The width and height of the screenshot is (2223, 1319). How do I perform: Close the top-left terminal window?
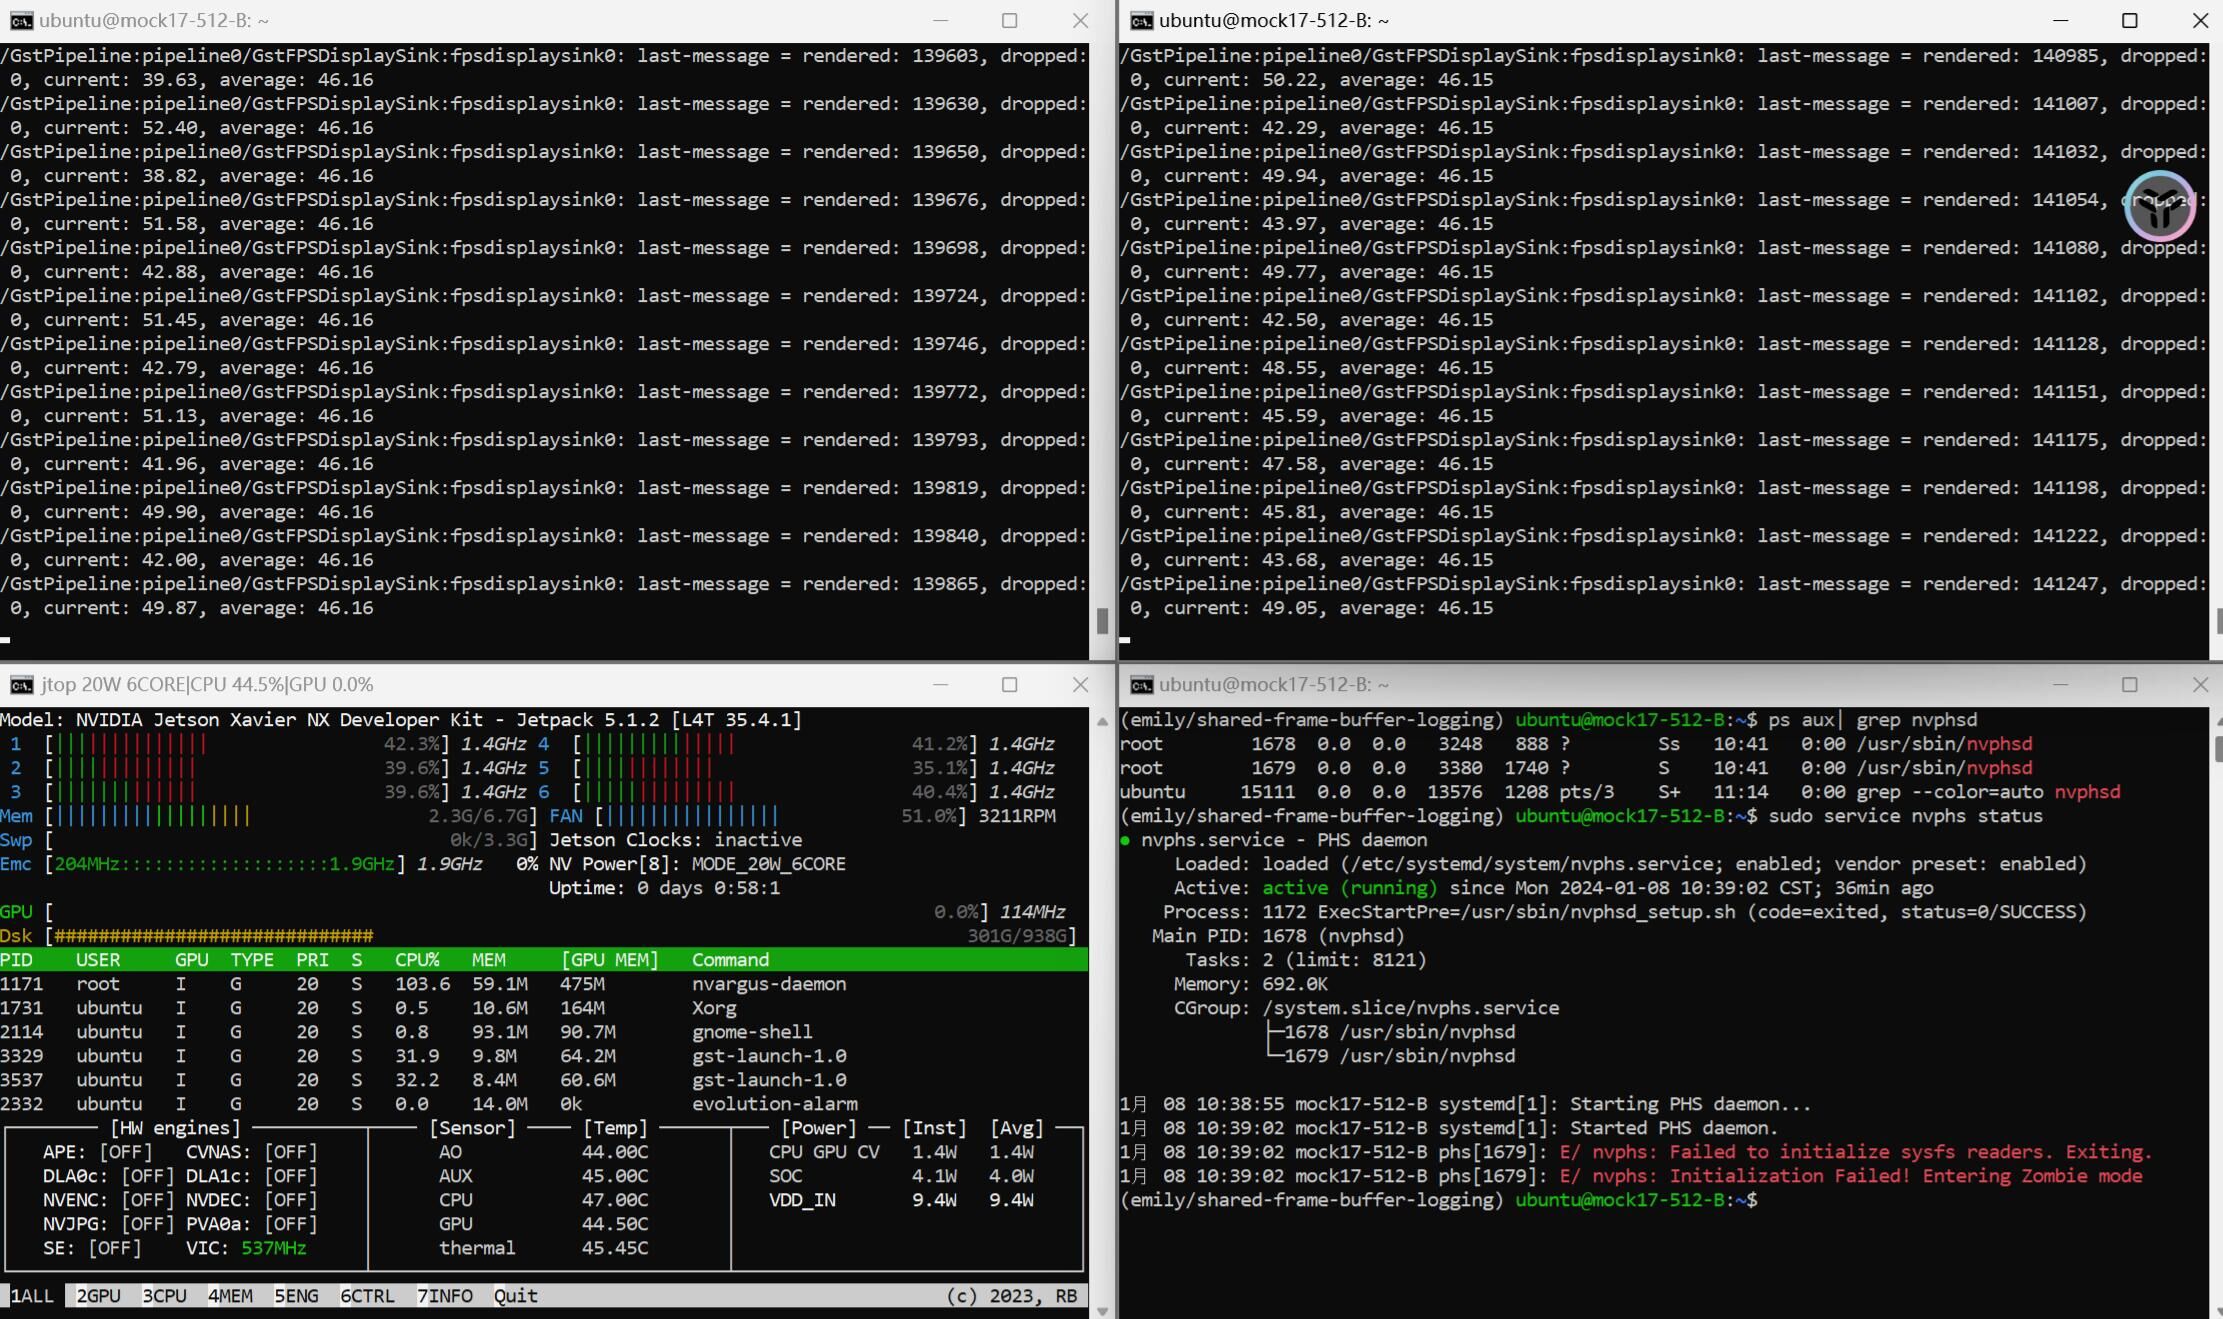tap(1080, 21)
